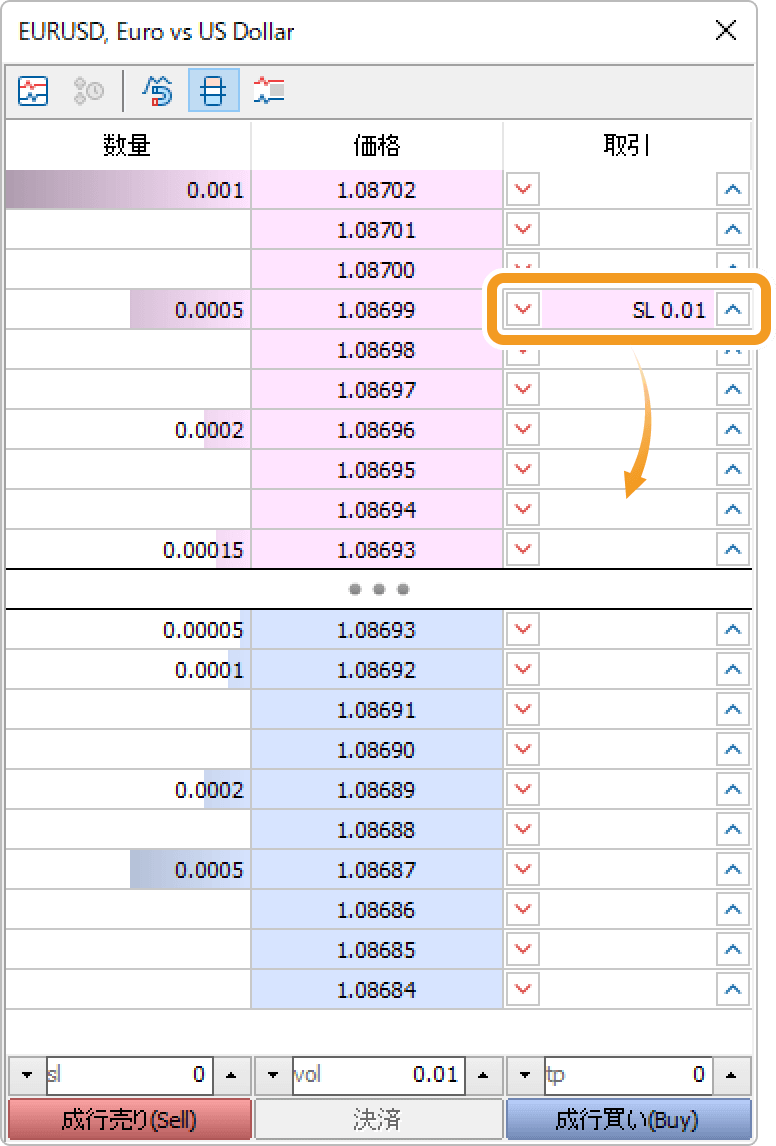
Task: Click red sell arrow at 1.08687
Action: [522, 870]
